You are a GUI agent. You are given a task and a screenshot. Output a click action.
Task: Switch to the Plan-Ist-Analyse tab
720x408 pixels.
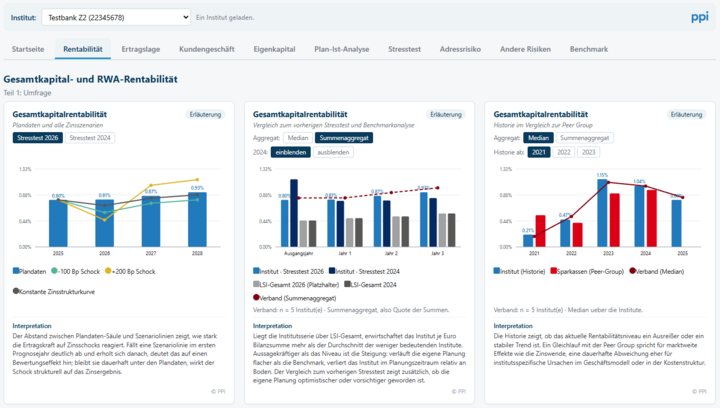coord(342,49)
